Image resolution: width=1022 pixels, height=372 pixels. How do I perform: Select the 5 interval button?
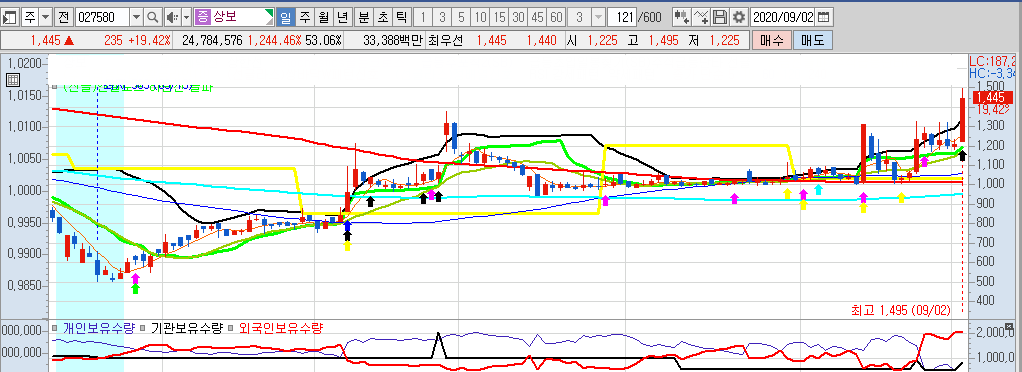pos(461,16)
